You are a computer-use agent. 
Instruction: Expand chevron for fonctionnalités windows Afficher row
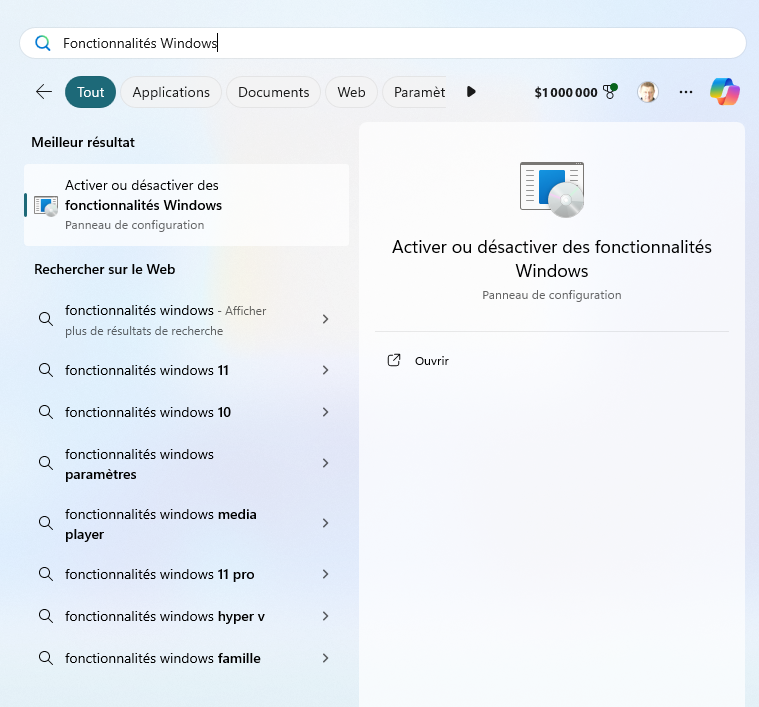[326, 319]
